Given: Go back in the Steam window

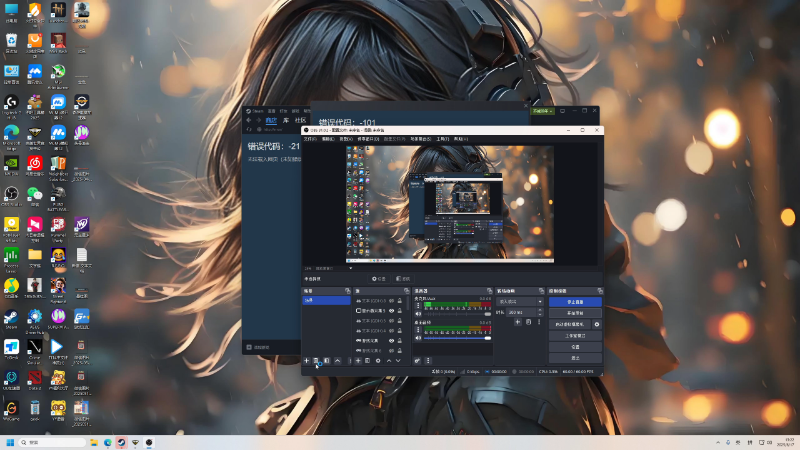Looking at the screenshot, I should [x=249, y=120].
